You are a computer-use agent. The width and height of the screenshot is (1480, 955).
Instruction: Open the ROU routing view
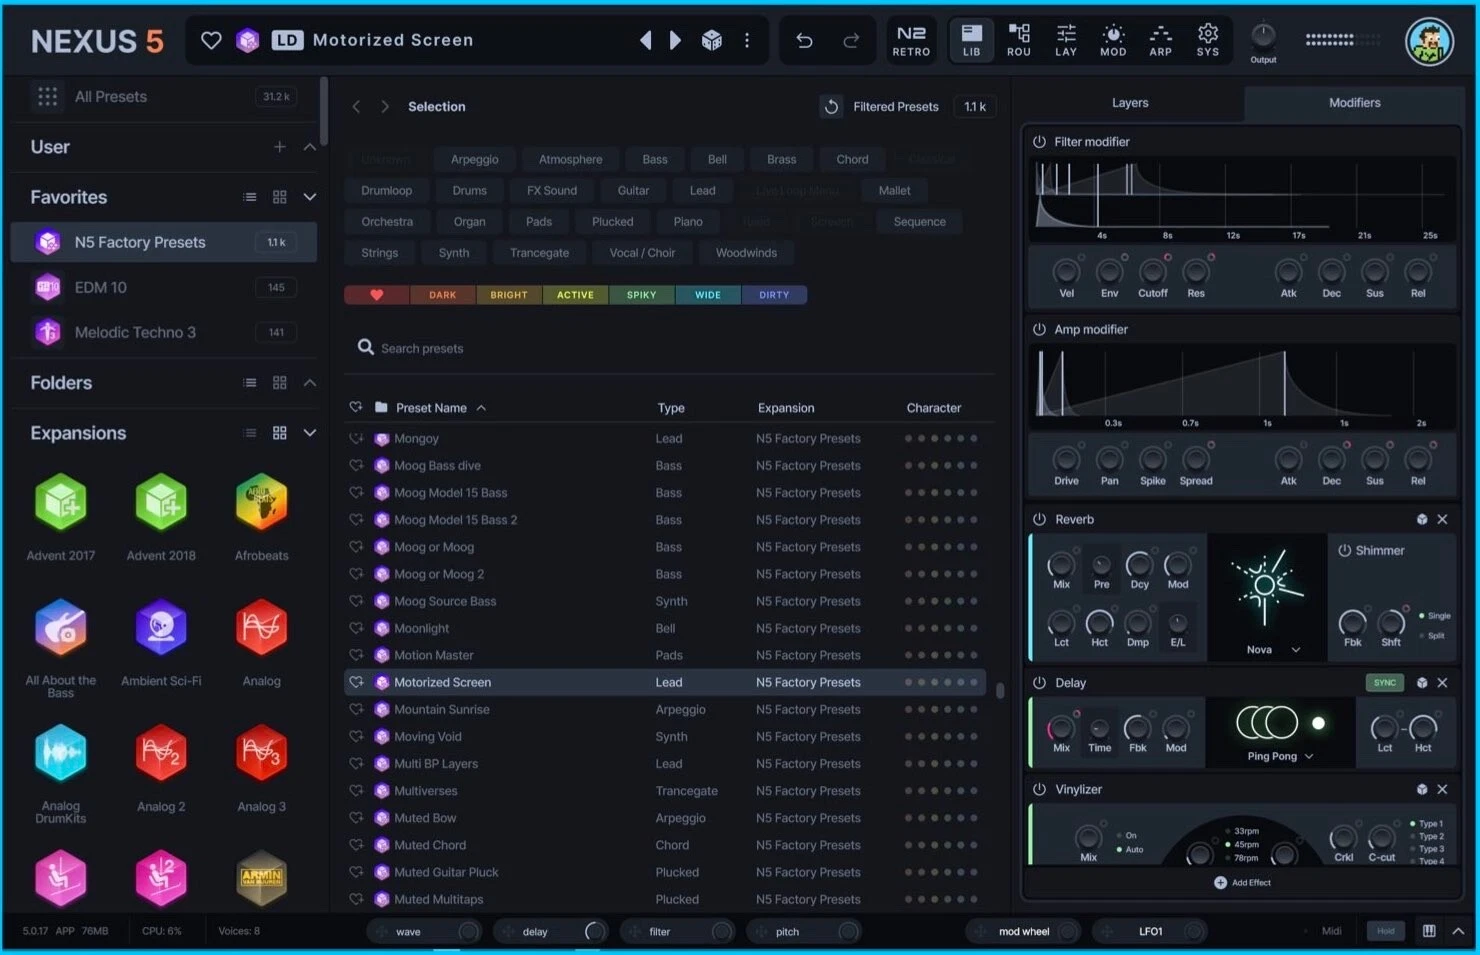(1019, 40)
